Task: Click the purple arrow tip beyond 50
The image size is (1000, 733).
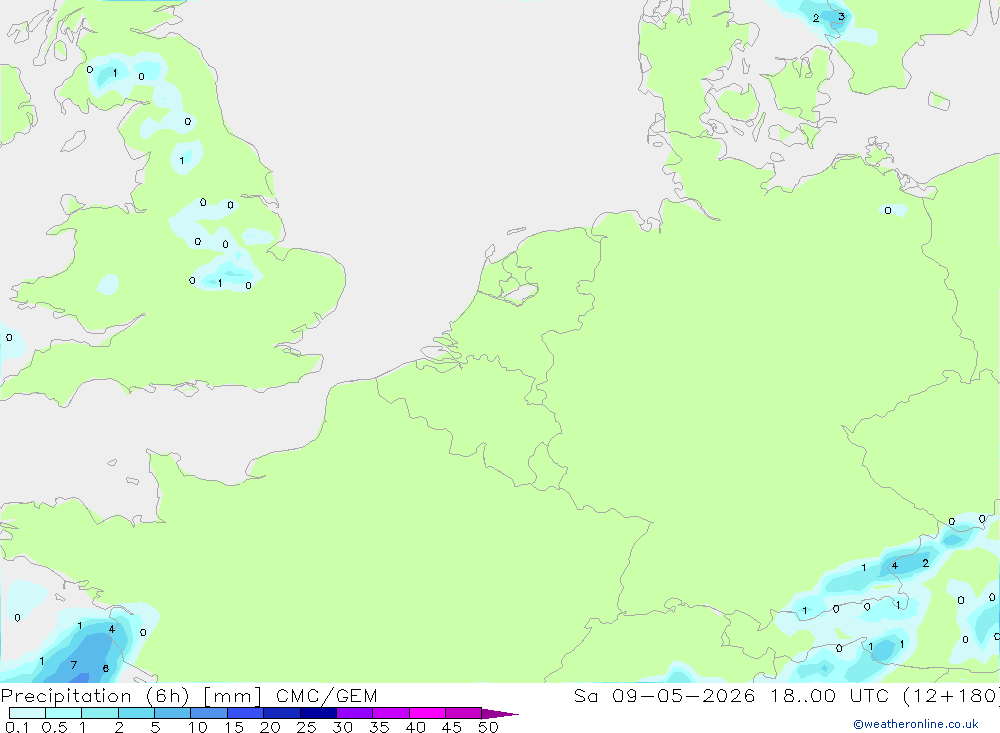Action: coord(501,713)
